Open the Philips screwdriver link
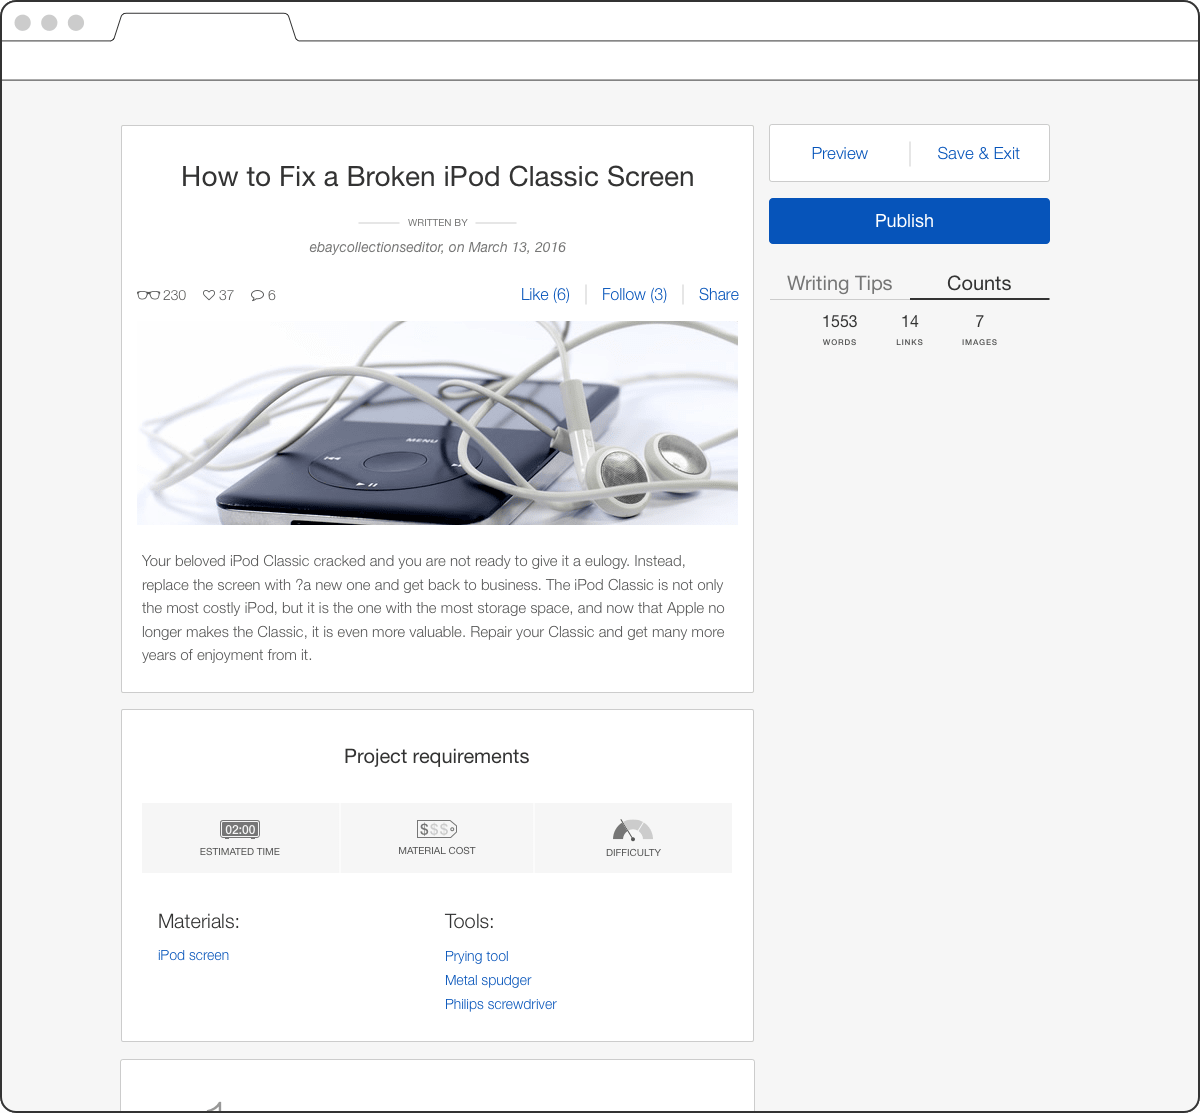Viewport: 1200px width, 1113px height. [501, 1004]
